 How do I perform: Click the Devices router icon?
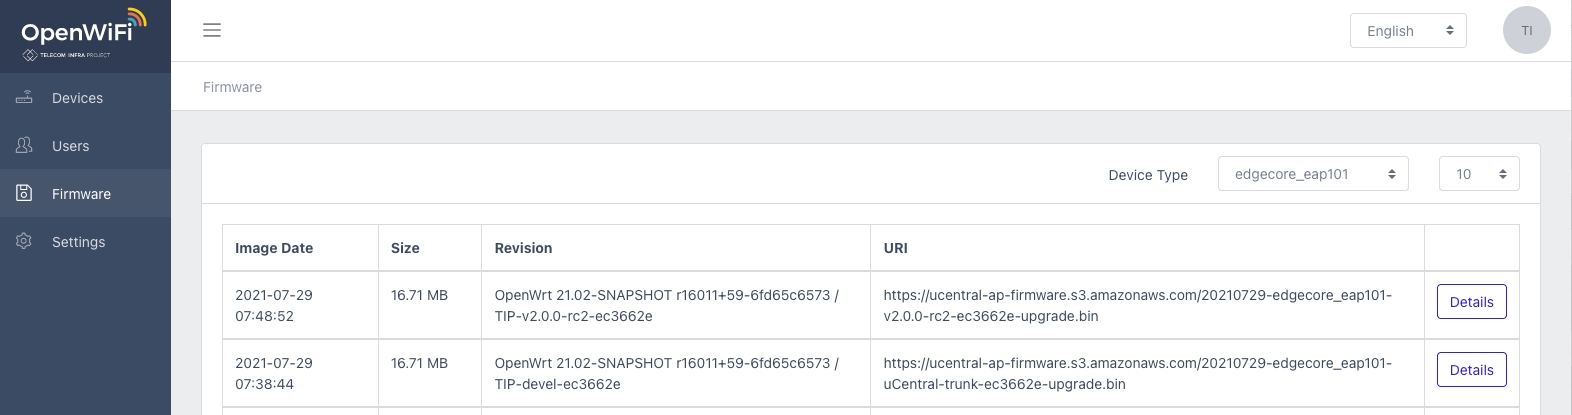click(24, 98)
